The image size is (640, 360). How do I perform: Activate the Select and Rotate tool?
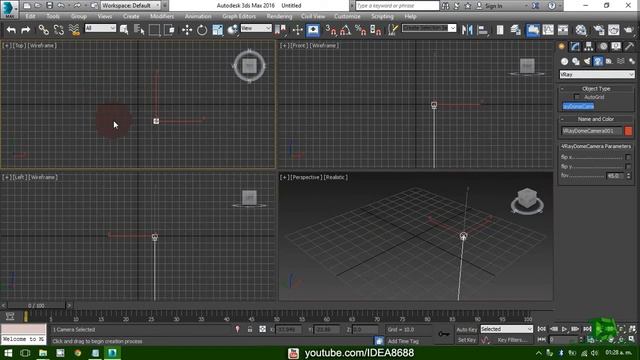tap(202, 30)
